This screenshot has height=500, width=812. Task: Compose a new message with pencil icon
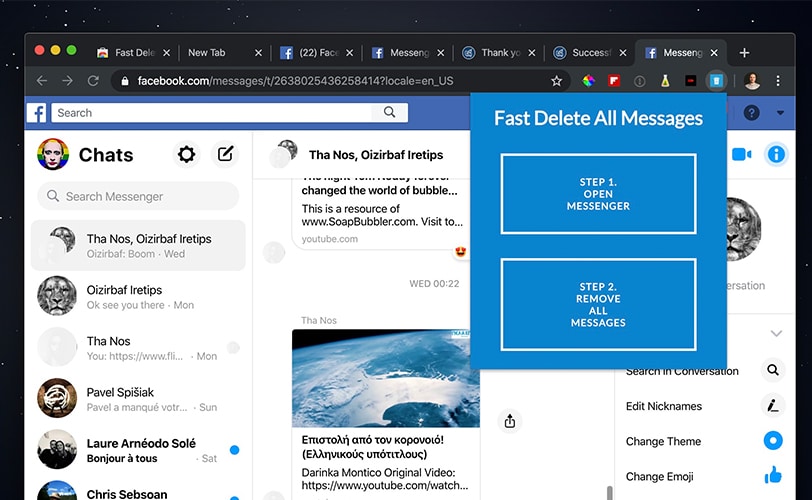225,154
